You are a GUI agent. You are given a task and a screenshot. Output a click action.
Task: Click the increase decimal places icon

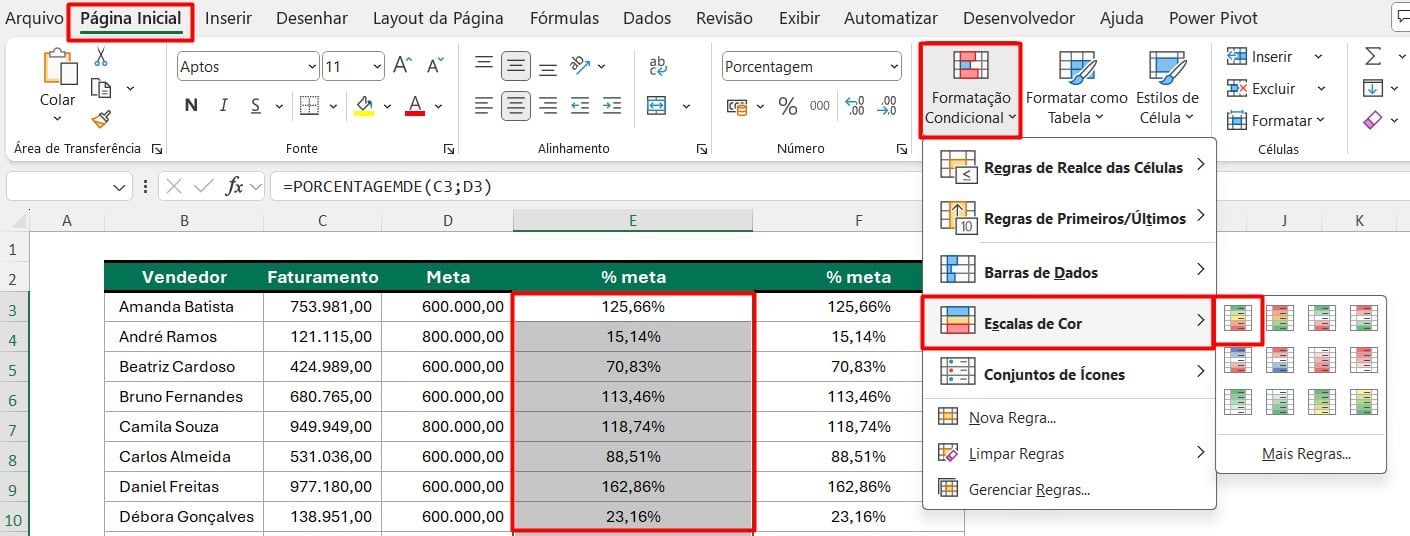coord(855,105)
